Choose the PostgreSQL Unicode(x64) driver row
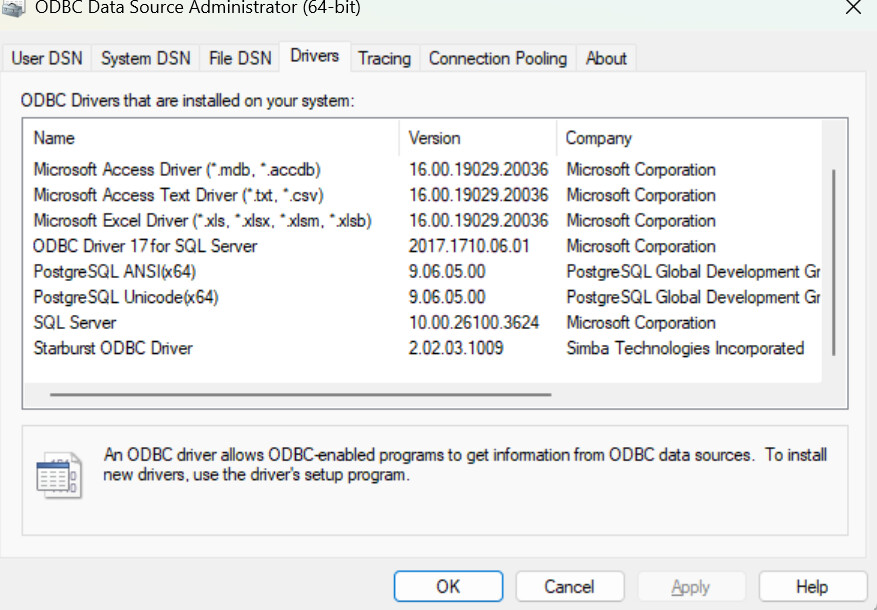Image resolution: width=877 pixels, height=610 pixels. pyautogui.click(x=126, y=297)
